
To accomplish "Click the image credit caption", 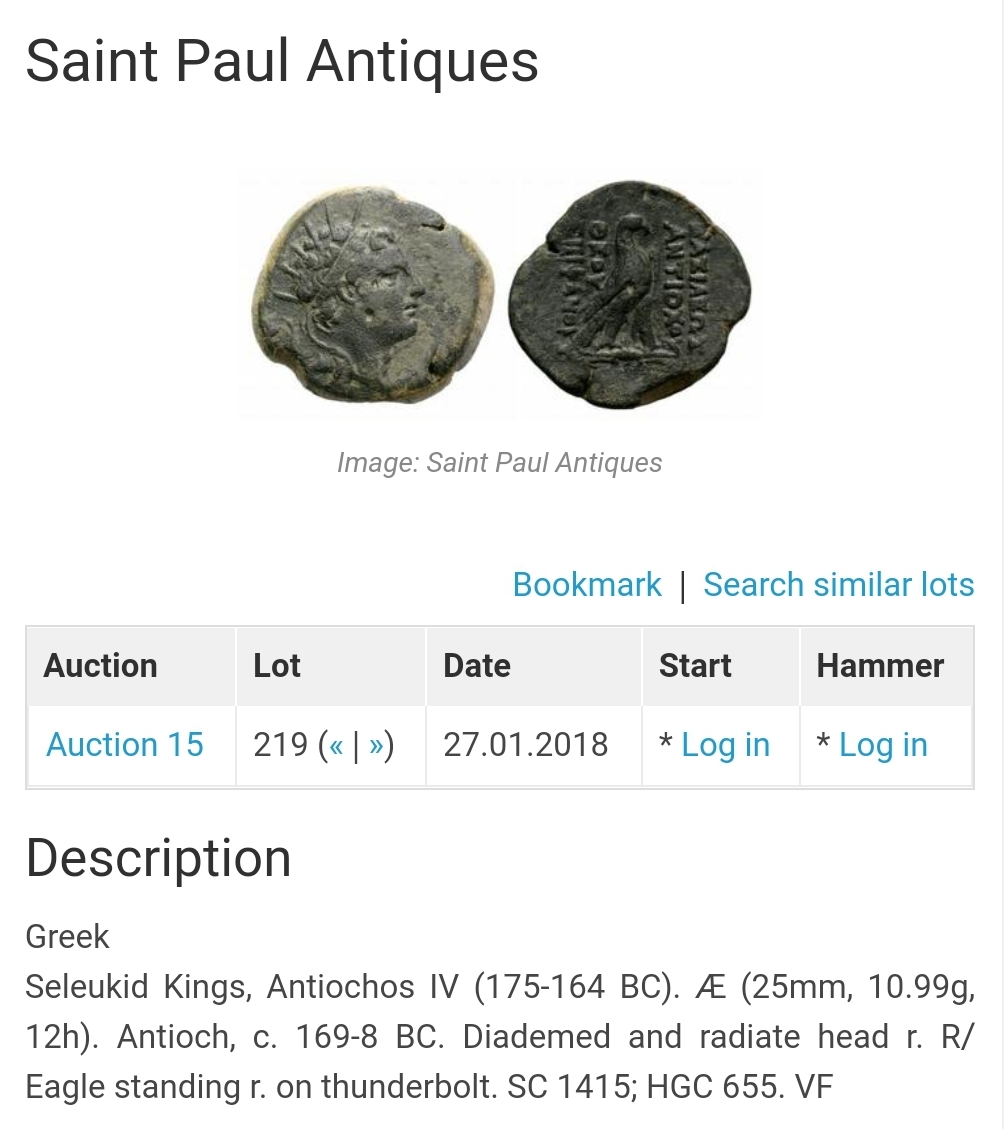I will pyautogui.click(x=499, y=462).
